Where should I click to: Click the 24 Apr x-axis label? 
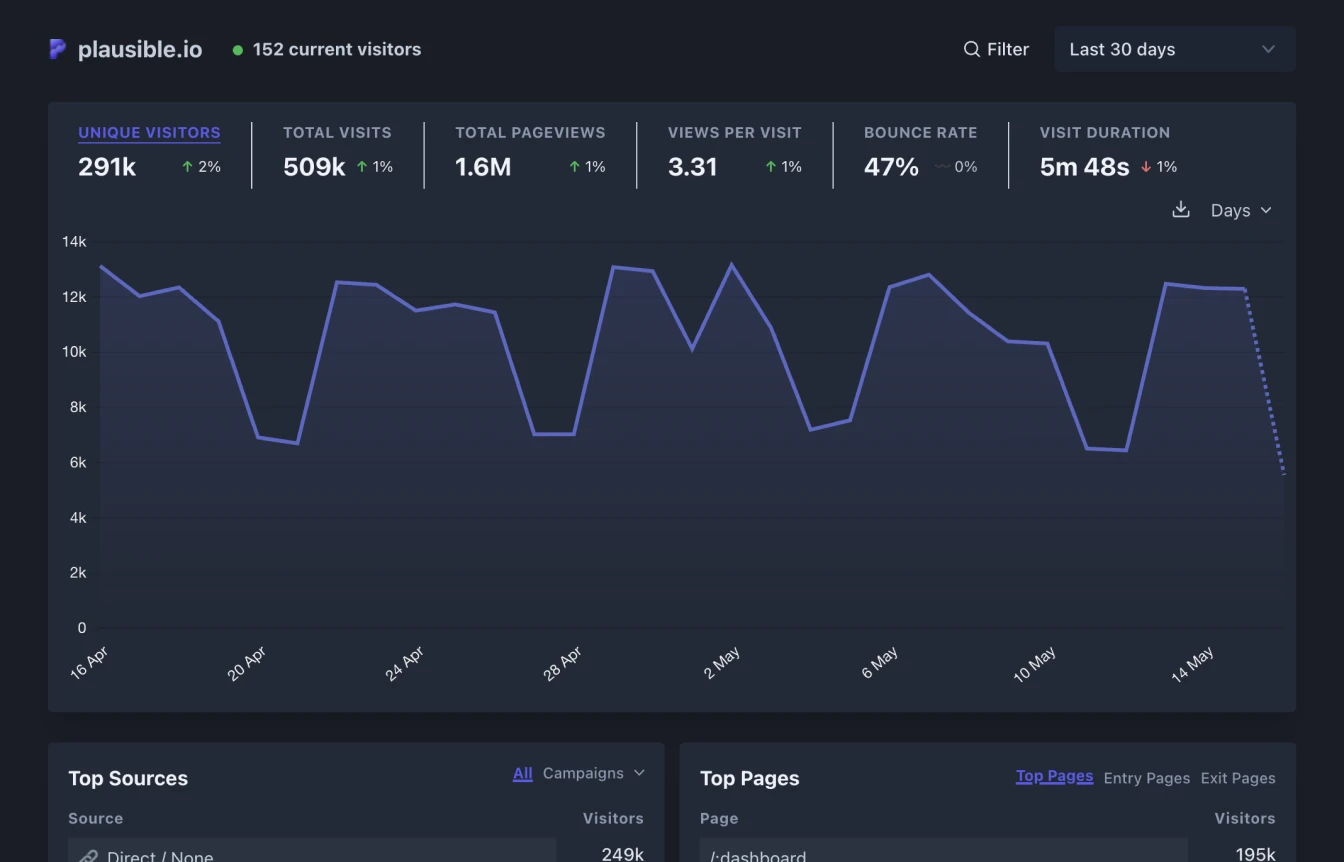(405, 664)
